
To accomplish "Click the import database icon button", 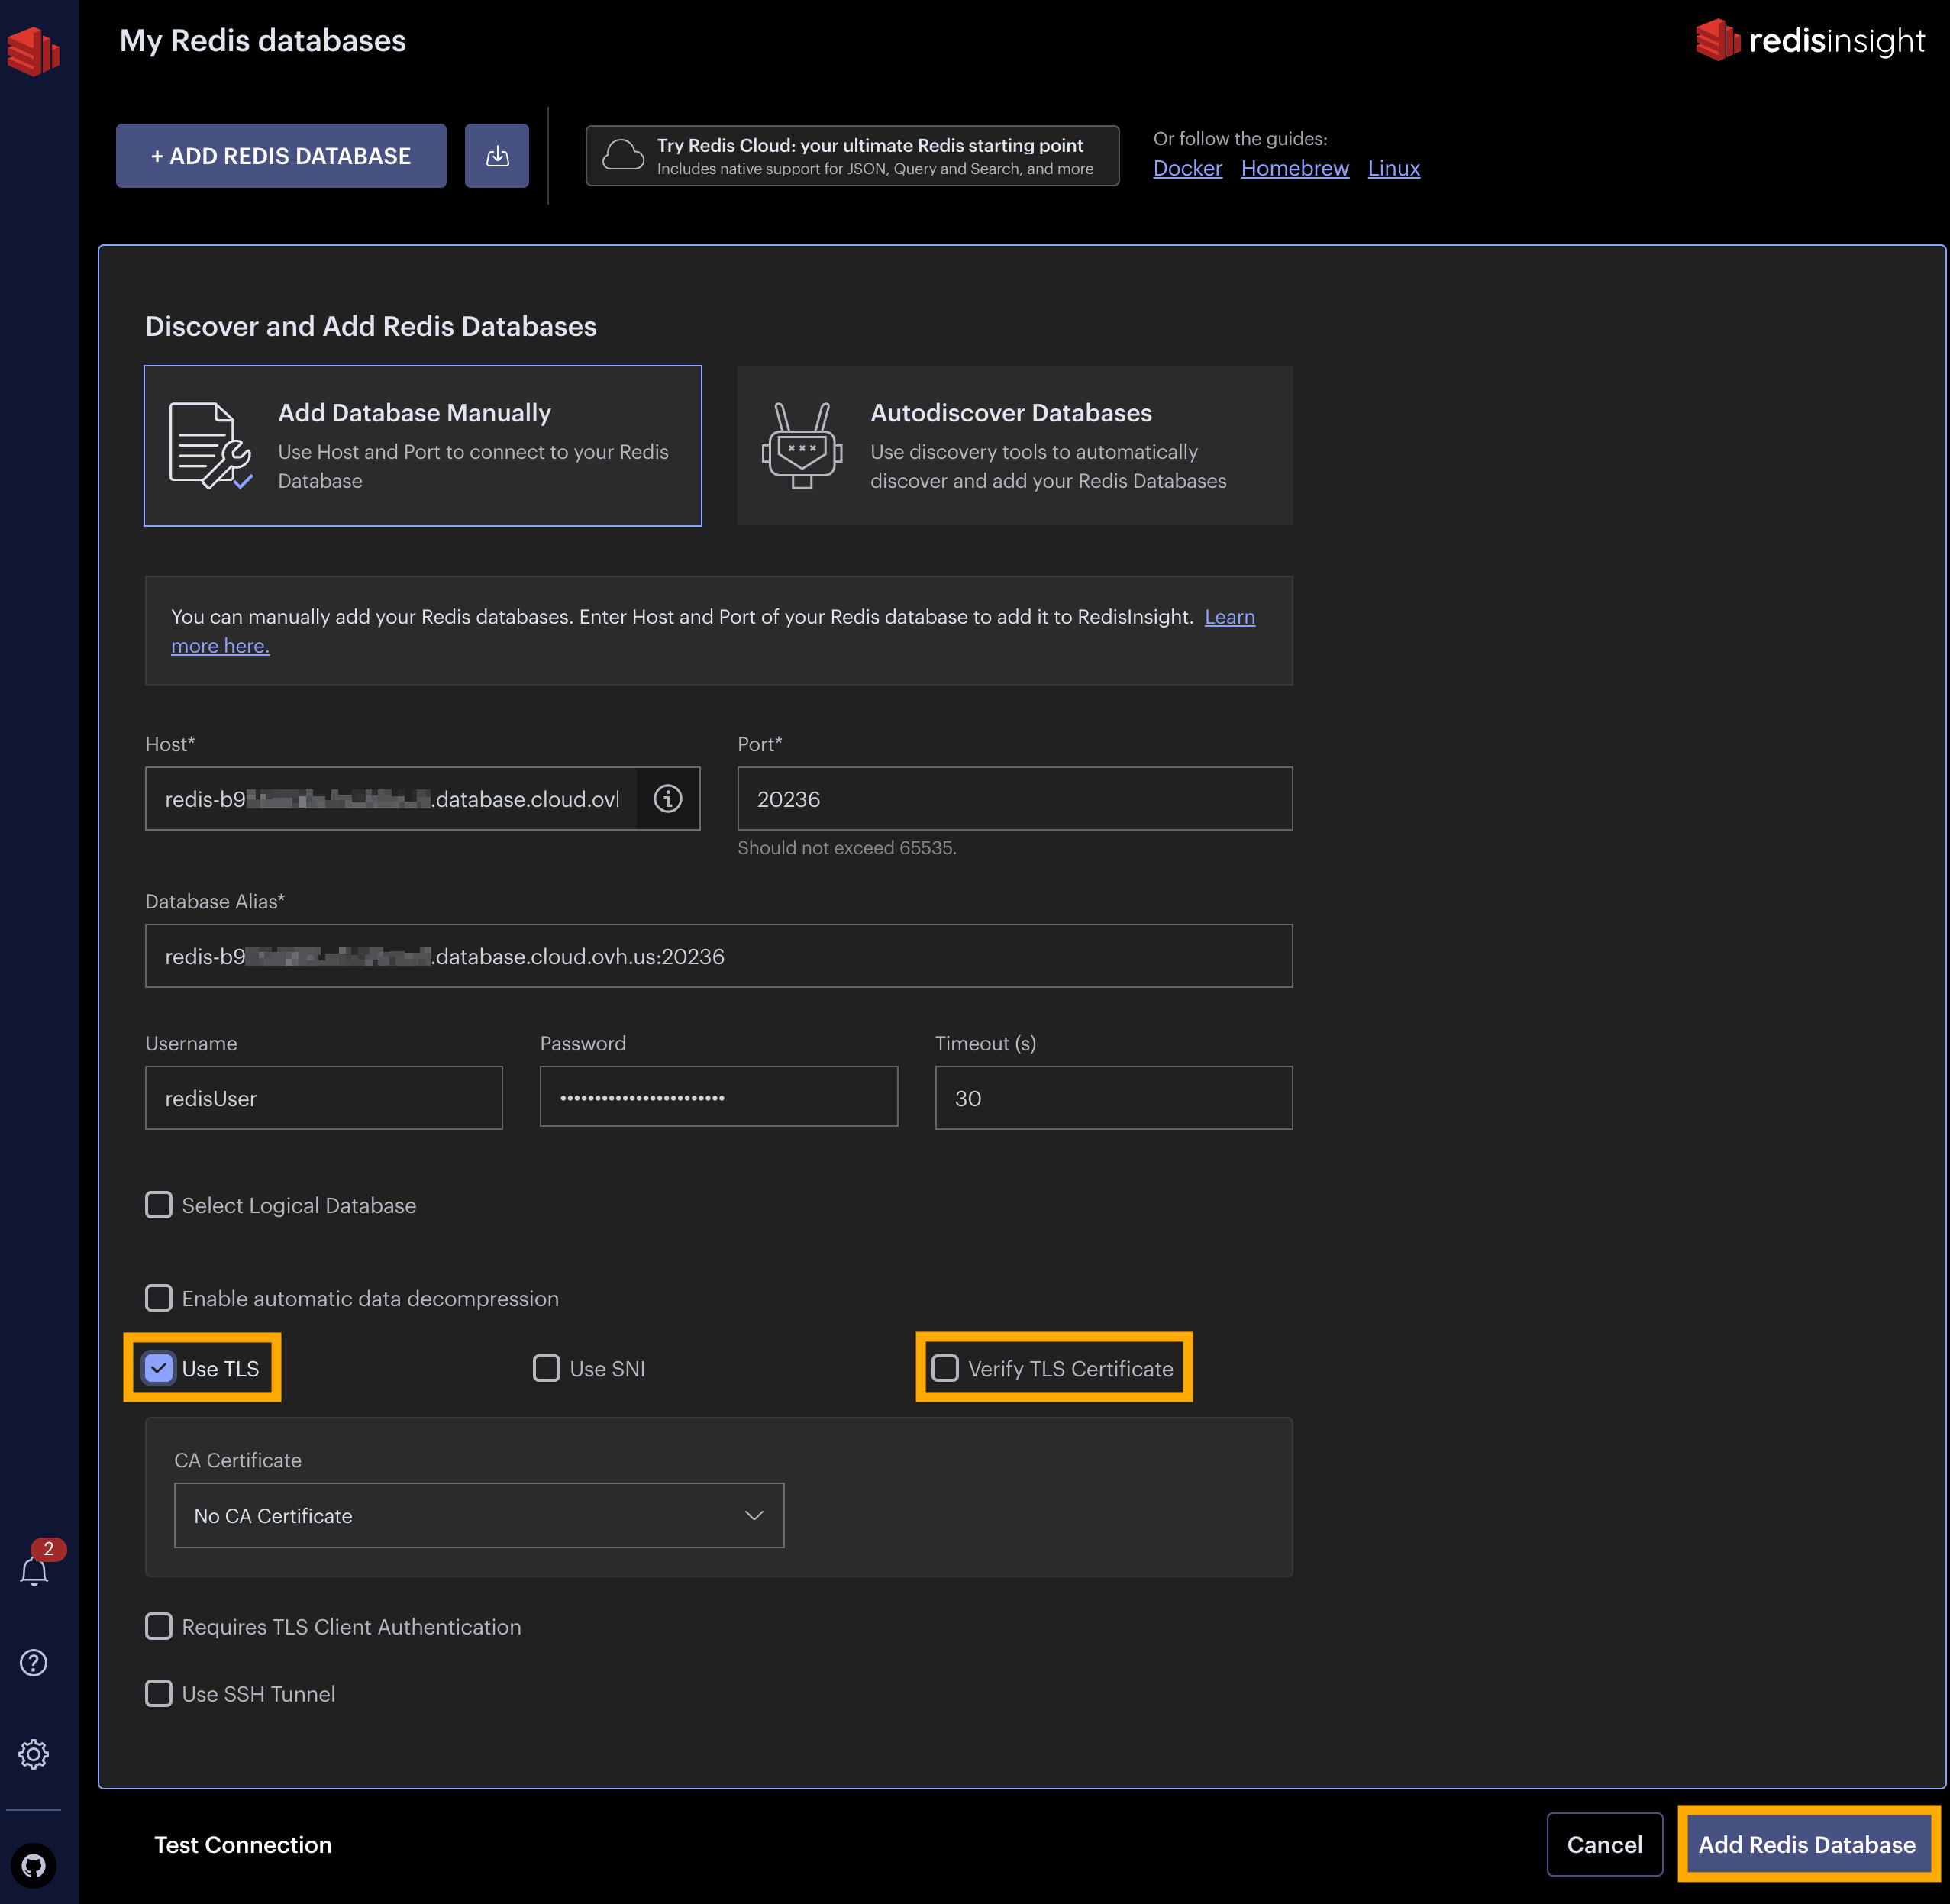I will click(497, 156).
